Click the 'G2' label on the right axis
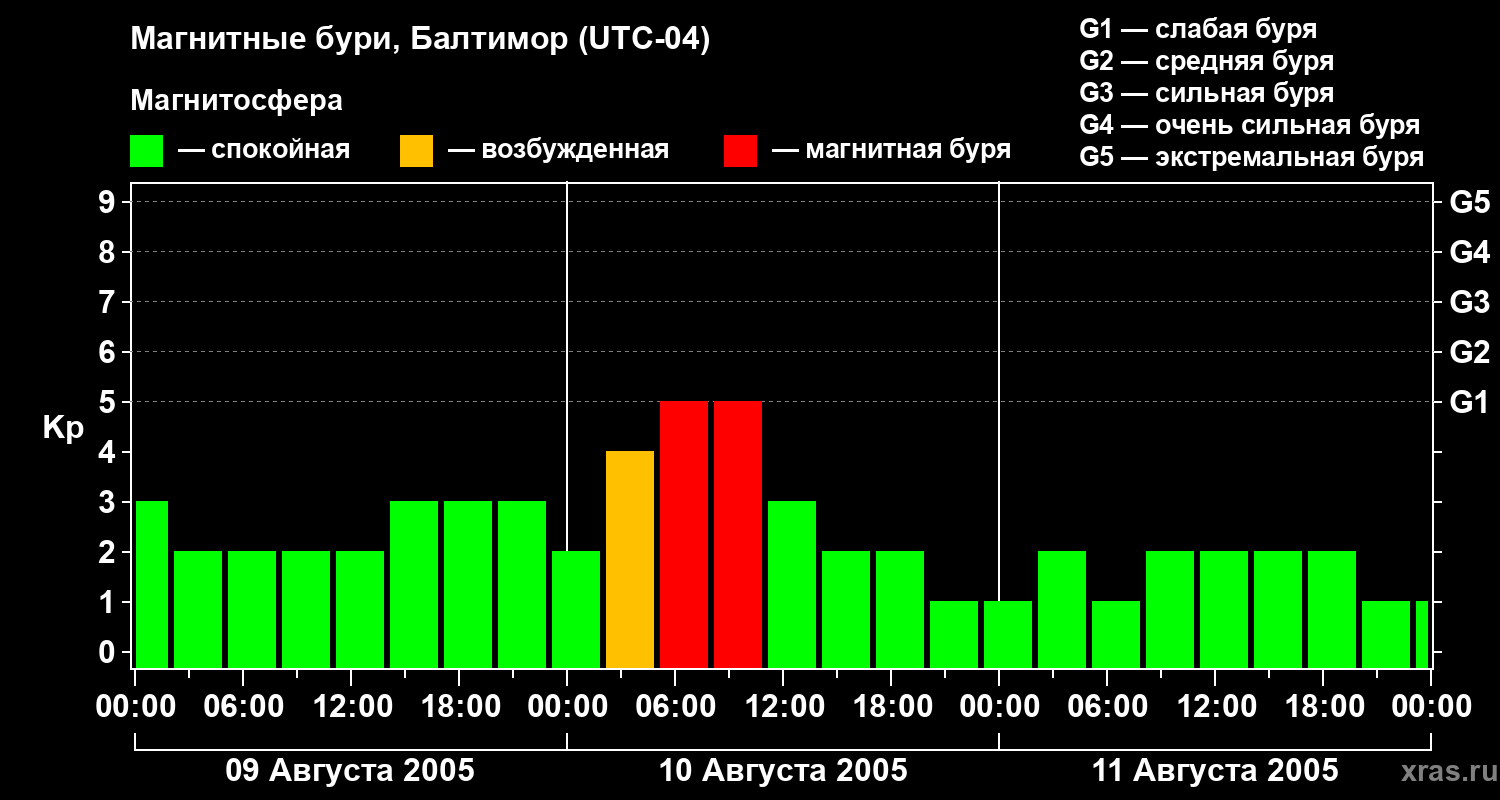1500x800 pixels. point(1469,352)
